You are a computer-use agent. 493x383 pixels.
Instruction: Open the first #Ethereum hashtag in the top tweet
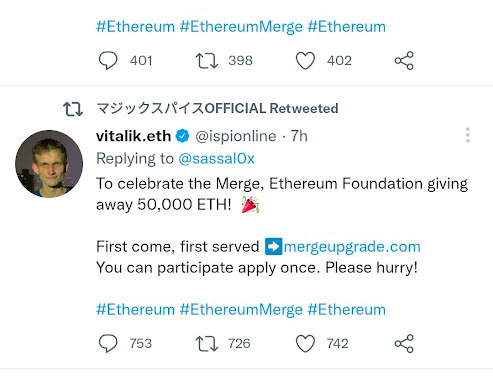(x=135, y=27)
